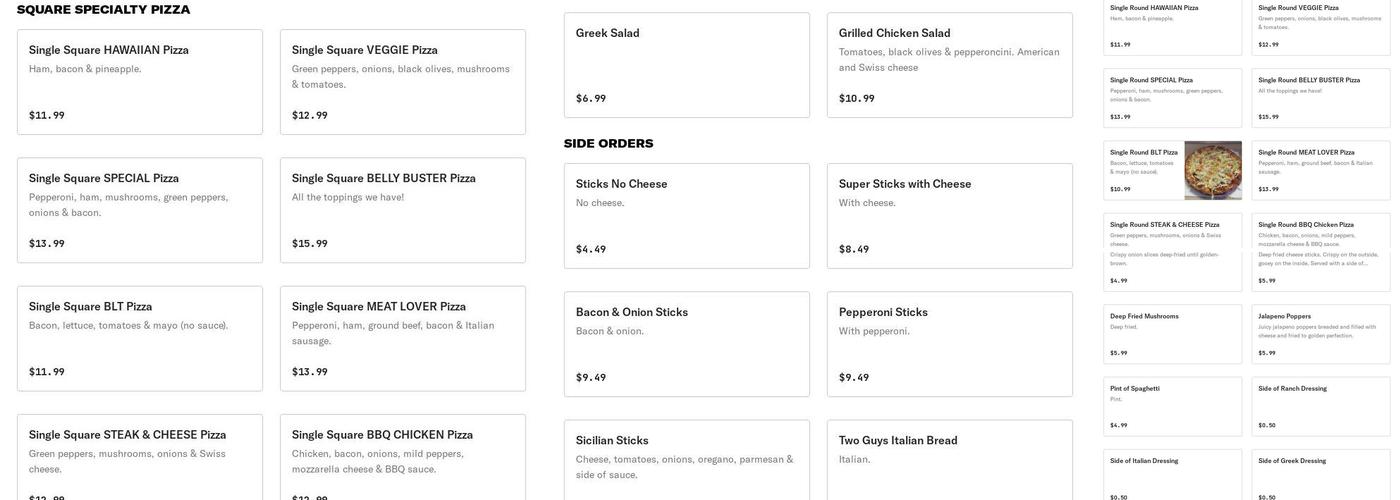The width and height of the screenshot is (1400, 500).
Task: Choose the Single Square SPECIAL Pizza
Action: (140, 210)
